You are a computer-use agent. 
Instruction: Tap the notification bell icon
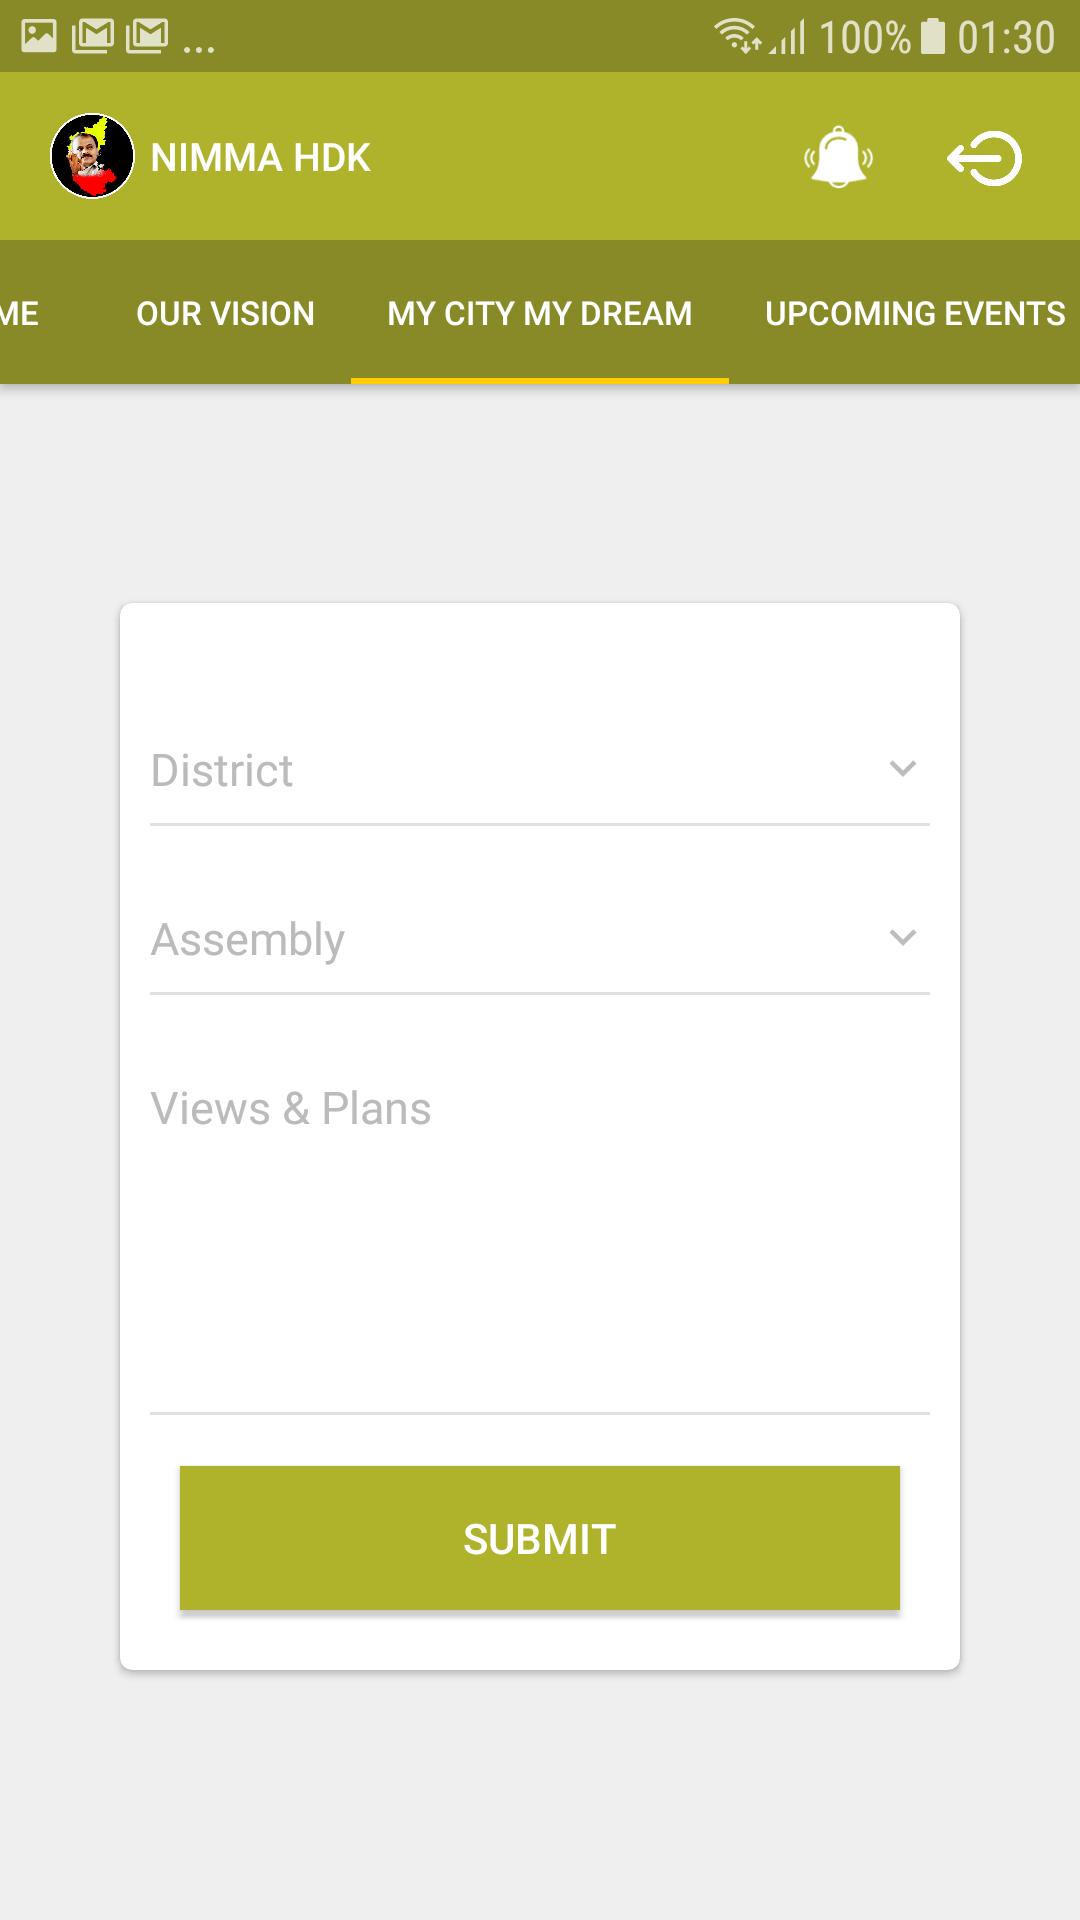pyautogui.click(x=838, y=157)
